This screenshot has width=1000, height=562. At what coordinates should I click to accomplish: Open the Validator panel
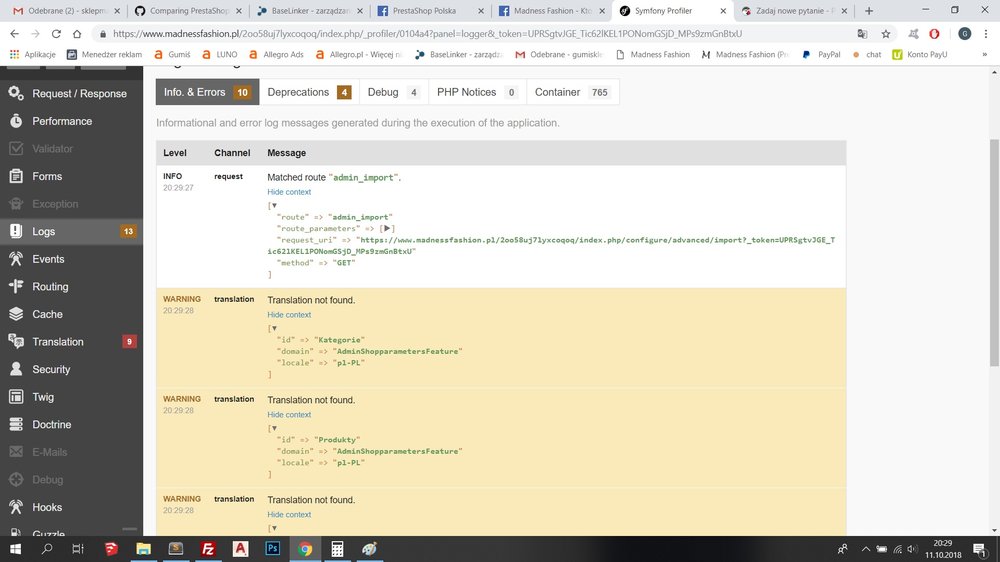[71, 149]
